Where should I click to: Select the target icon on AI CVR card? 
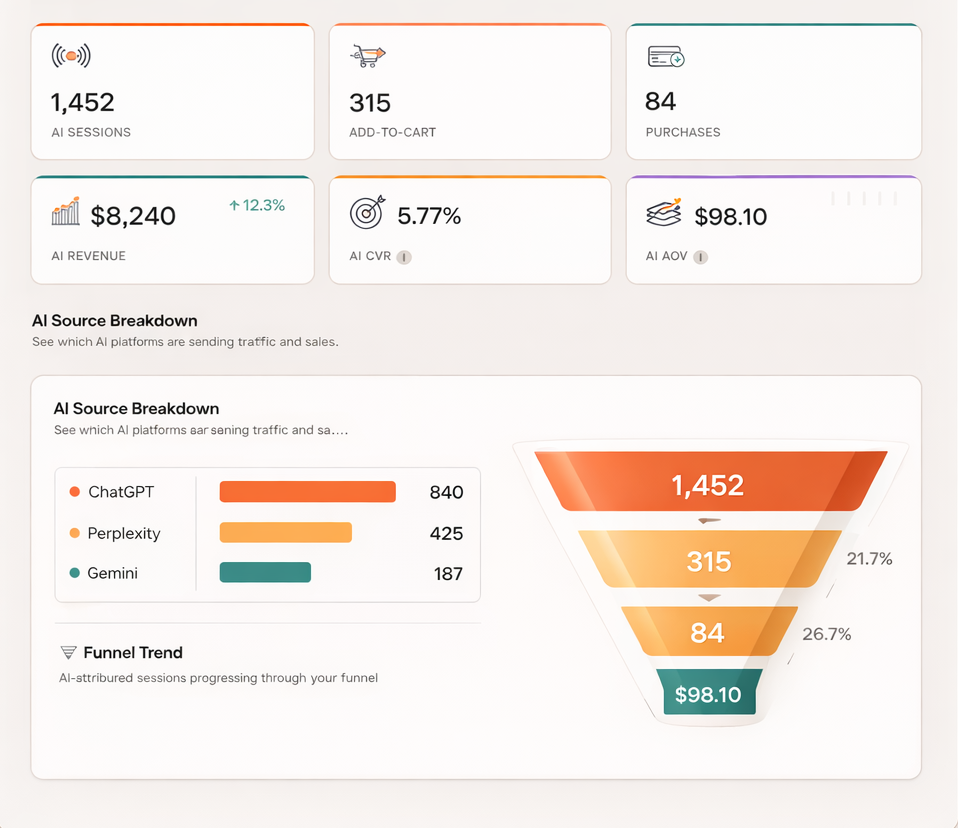365,212
